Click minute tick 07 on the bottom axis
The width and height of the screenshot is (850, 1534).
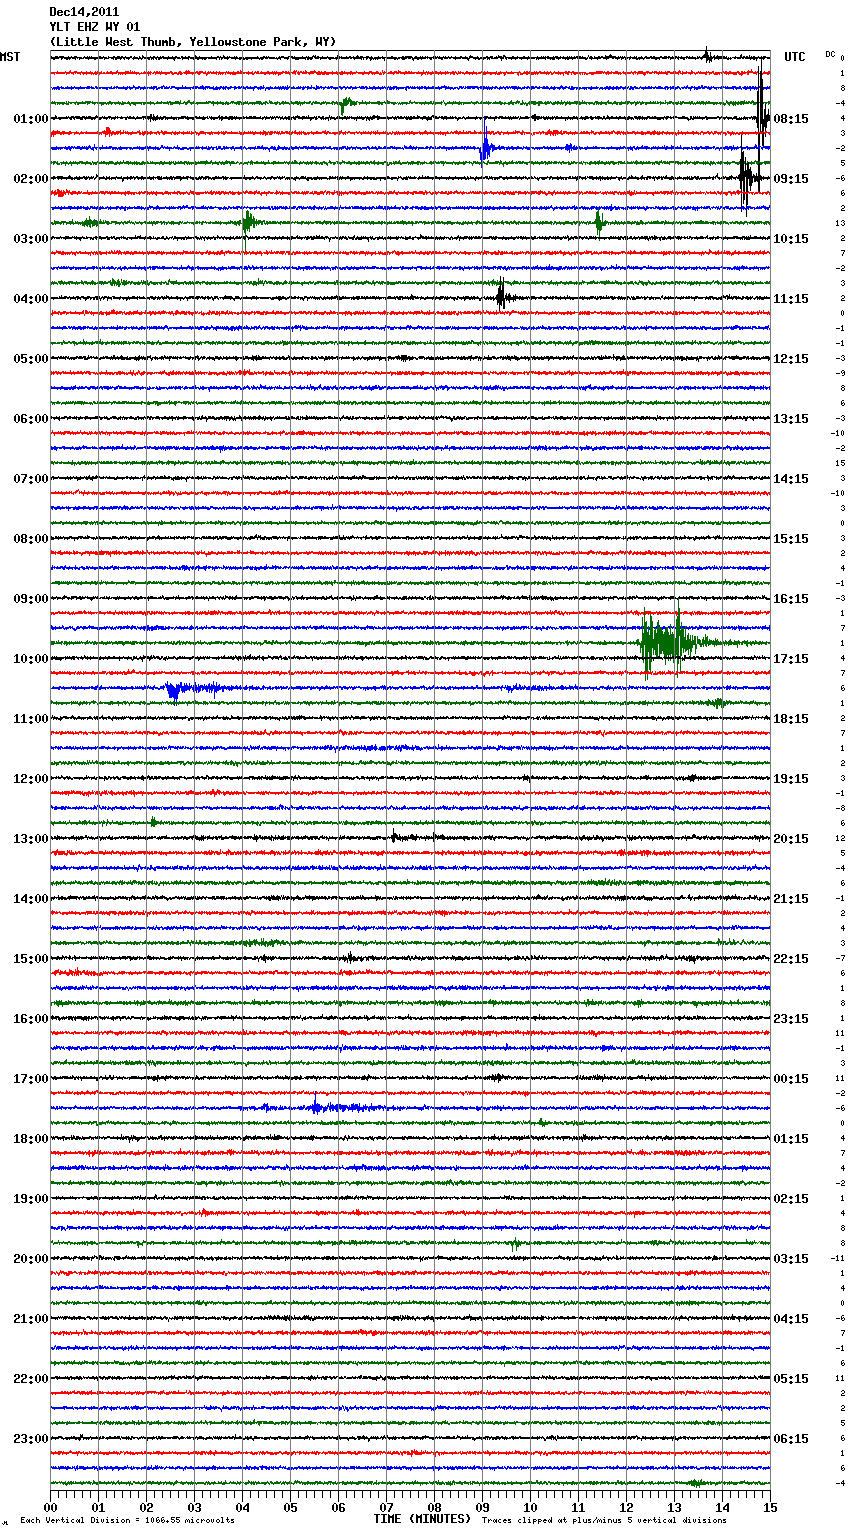(x=386, y=1507)
